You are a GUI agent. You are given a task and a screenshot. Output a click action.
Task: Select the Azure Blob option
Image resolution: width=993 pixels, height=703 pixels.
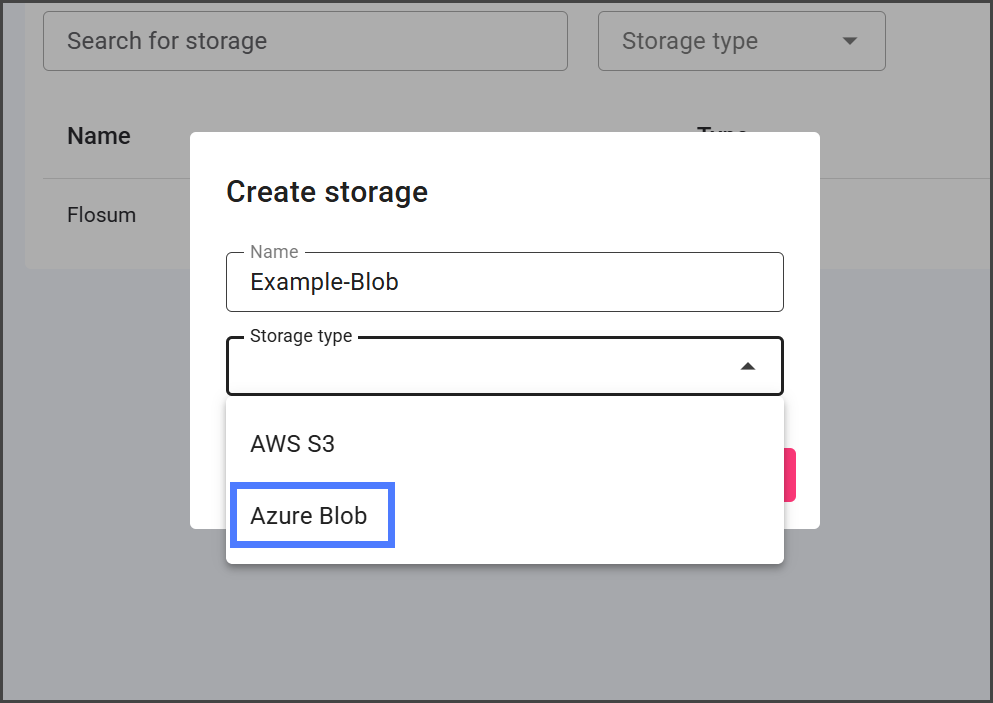tap(309, 516)
